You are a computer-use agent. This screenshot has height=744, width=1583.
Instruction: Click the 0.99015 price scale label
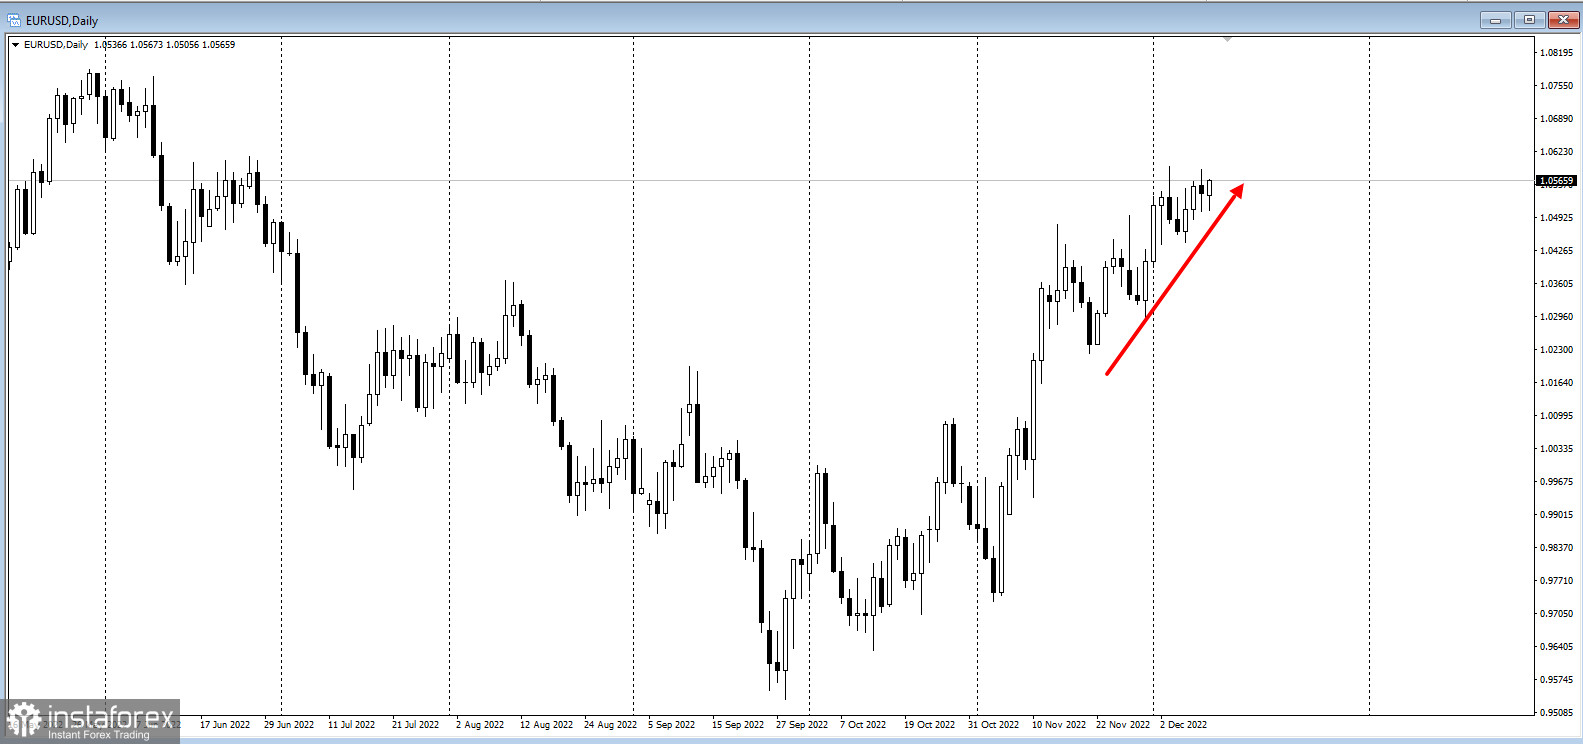click(1556, 515)
